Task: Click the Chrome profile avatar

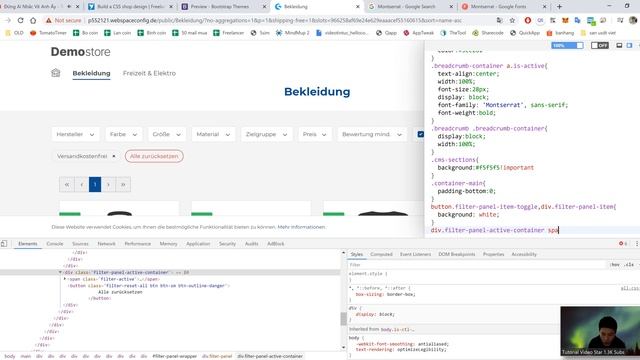Action: pos(633,20)
